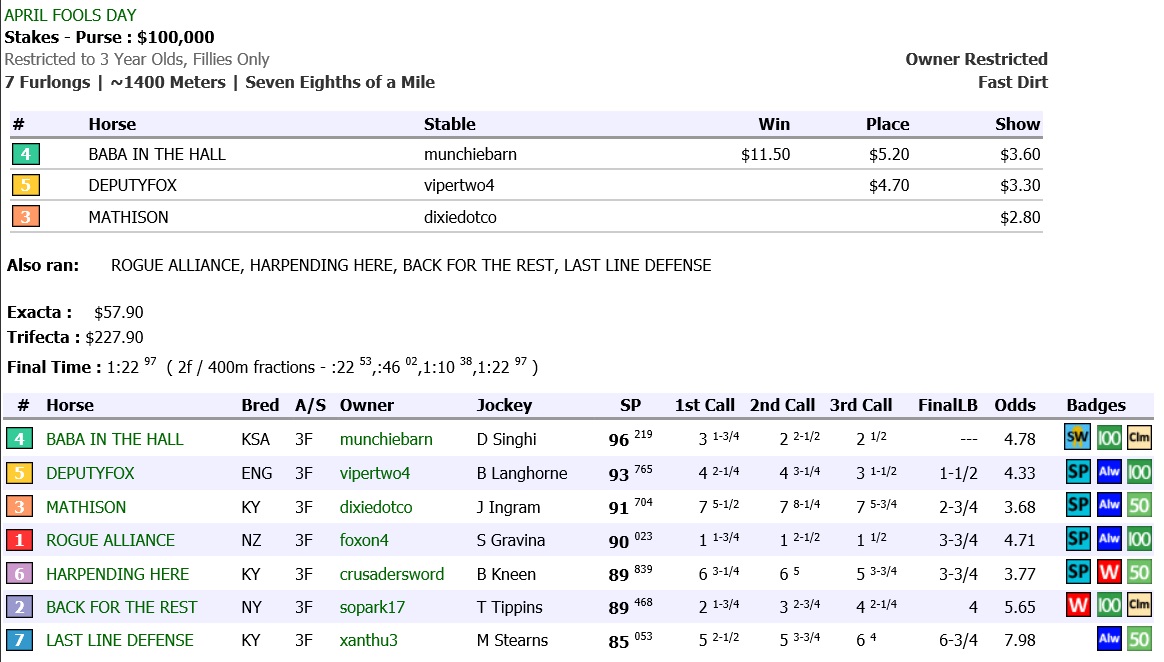Click the SP column header in results table
The width and height of the screenshot is (1164, 662).
click(x=631, y=405)
